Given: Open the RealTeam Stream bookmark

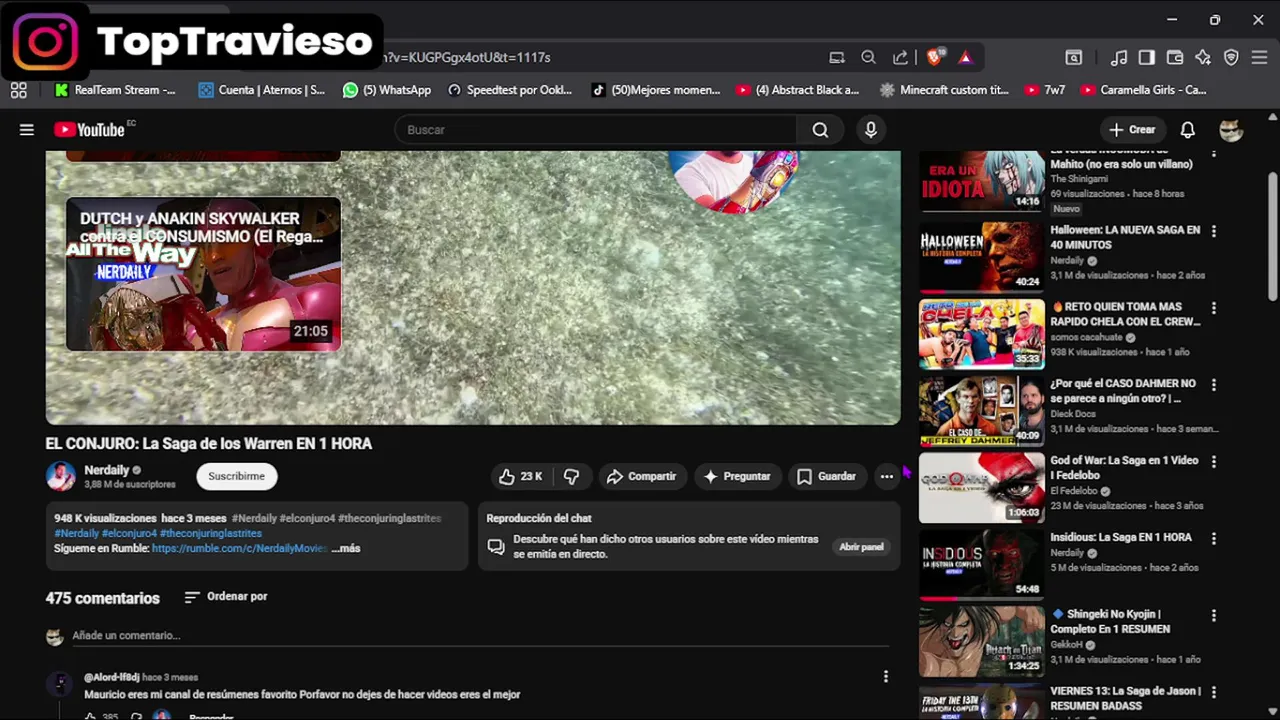Looking at the screenshot, I should [115, 90].
